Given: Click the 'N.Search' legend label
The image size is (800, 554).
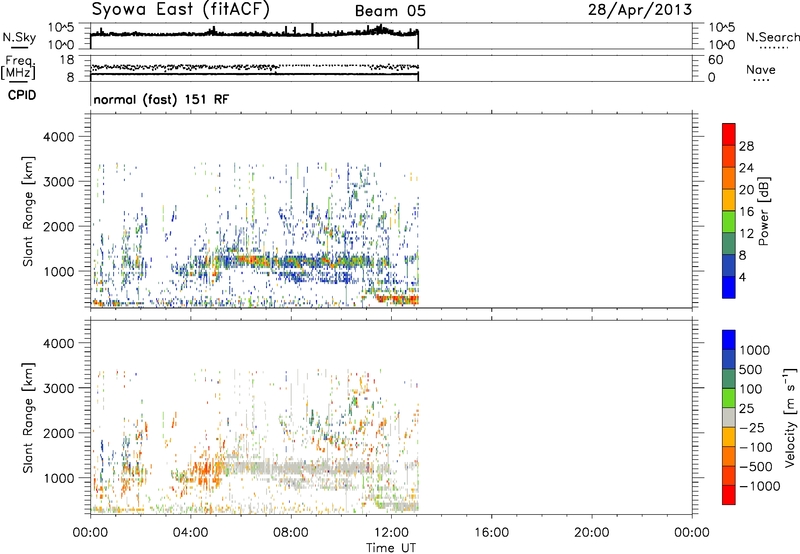Looking at the screenshot, I should click(772, 37).
